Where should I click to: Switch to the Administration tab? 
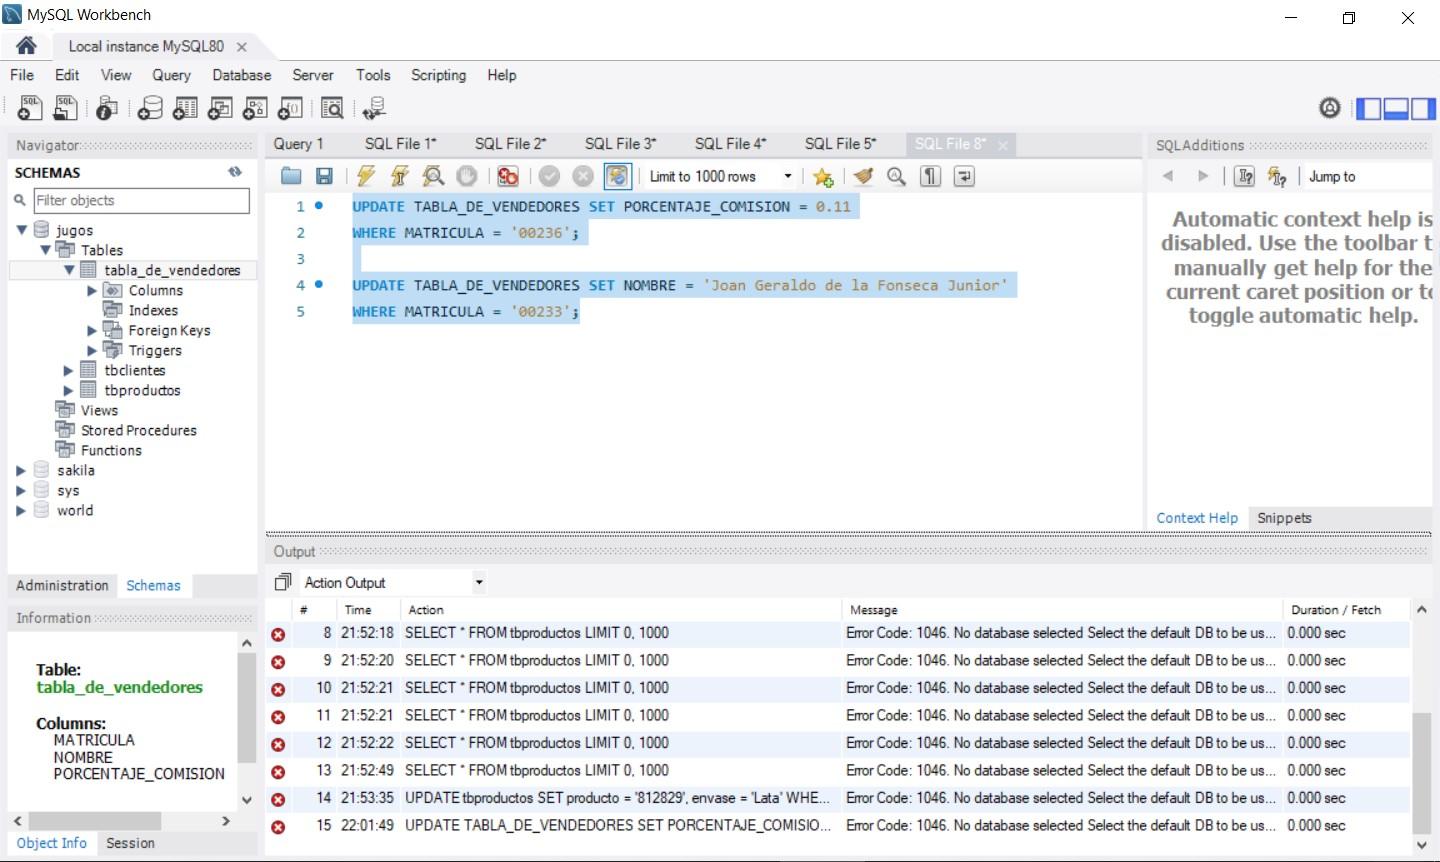(62, 585)
